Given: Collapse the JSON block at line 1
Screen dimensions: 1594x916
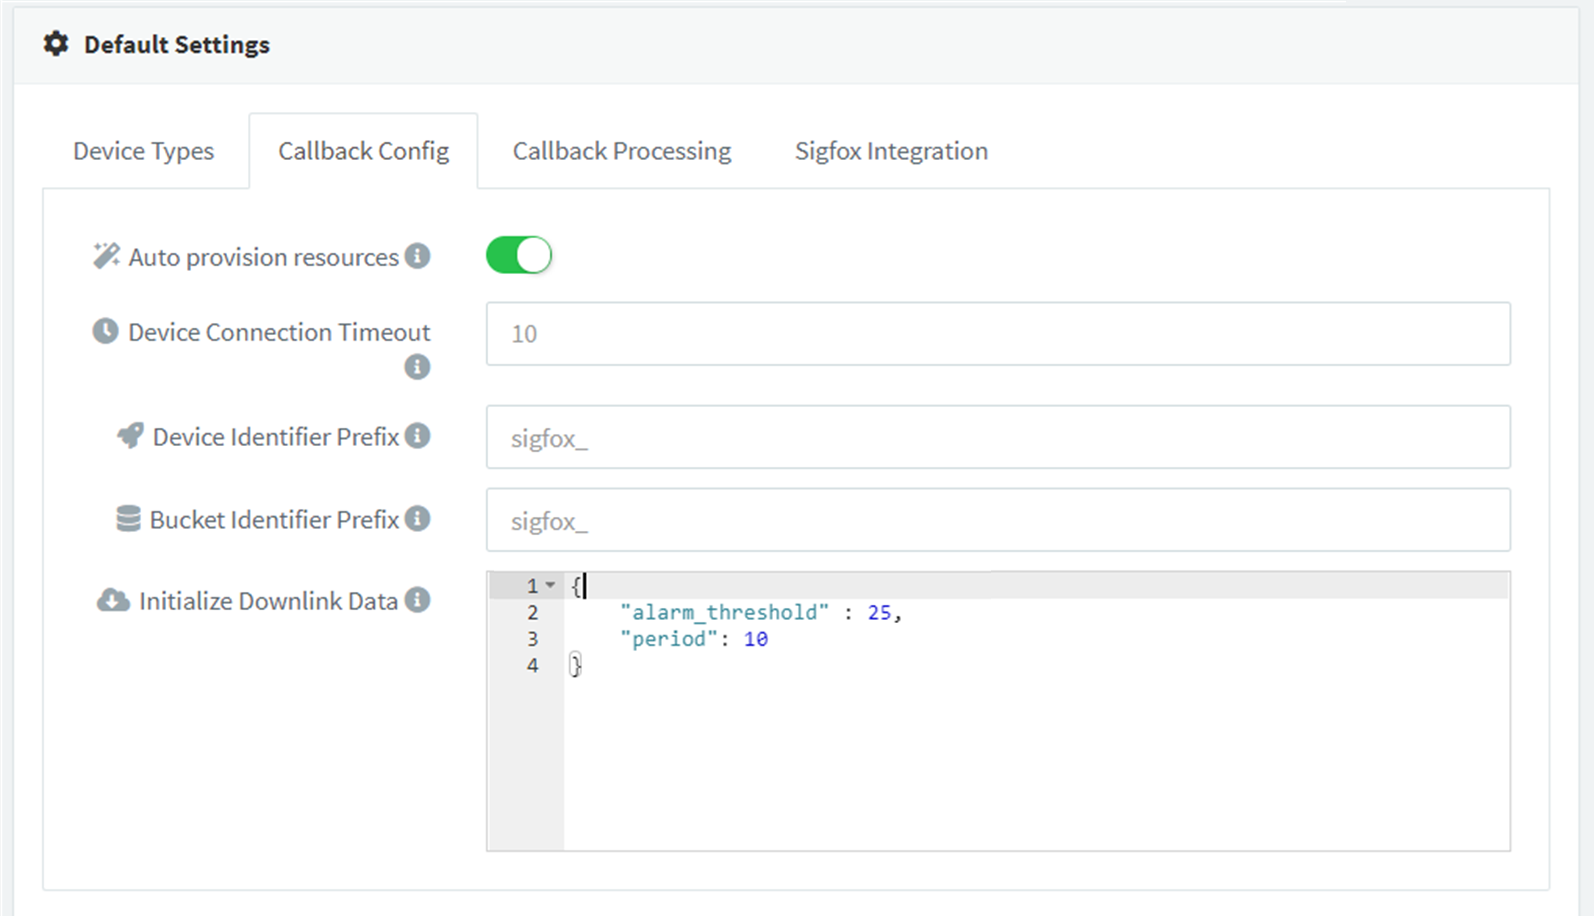Looking at the screenshot, I should tap(550, 585).
